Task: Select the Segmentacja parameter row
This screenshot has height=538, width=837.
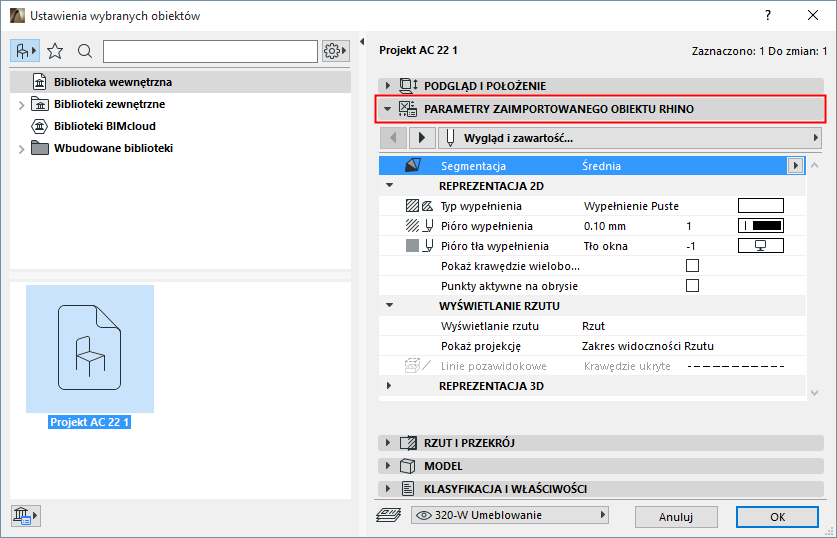Action: (x=592, y=166)
